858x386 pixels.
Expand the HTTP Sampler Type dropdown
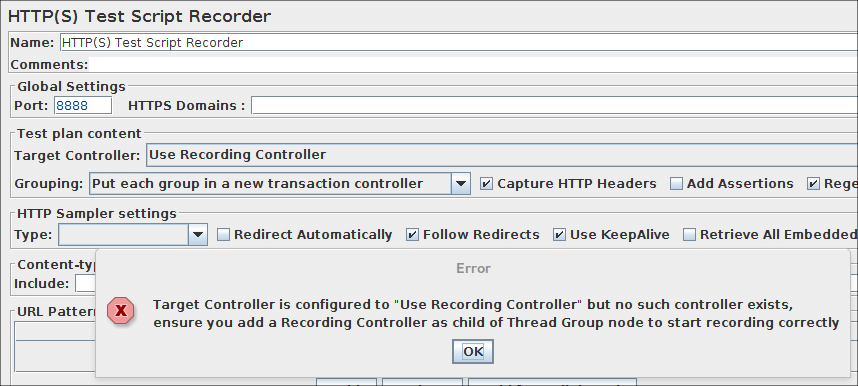pyautogui.click(x=133, y=235)
